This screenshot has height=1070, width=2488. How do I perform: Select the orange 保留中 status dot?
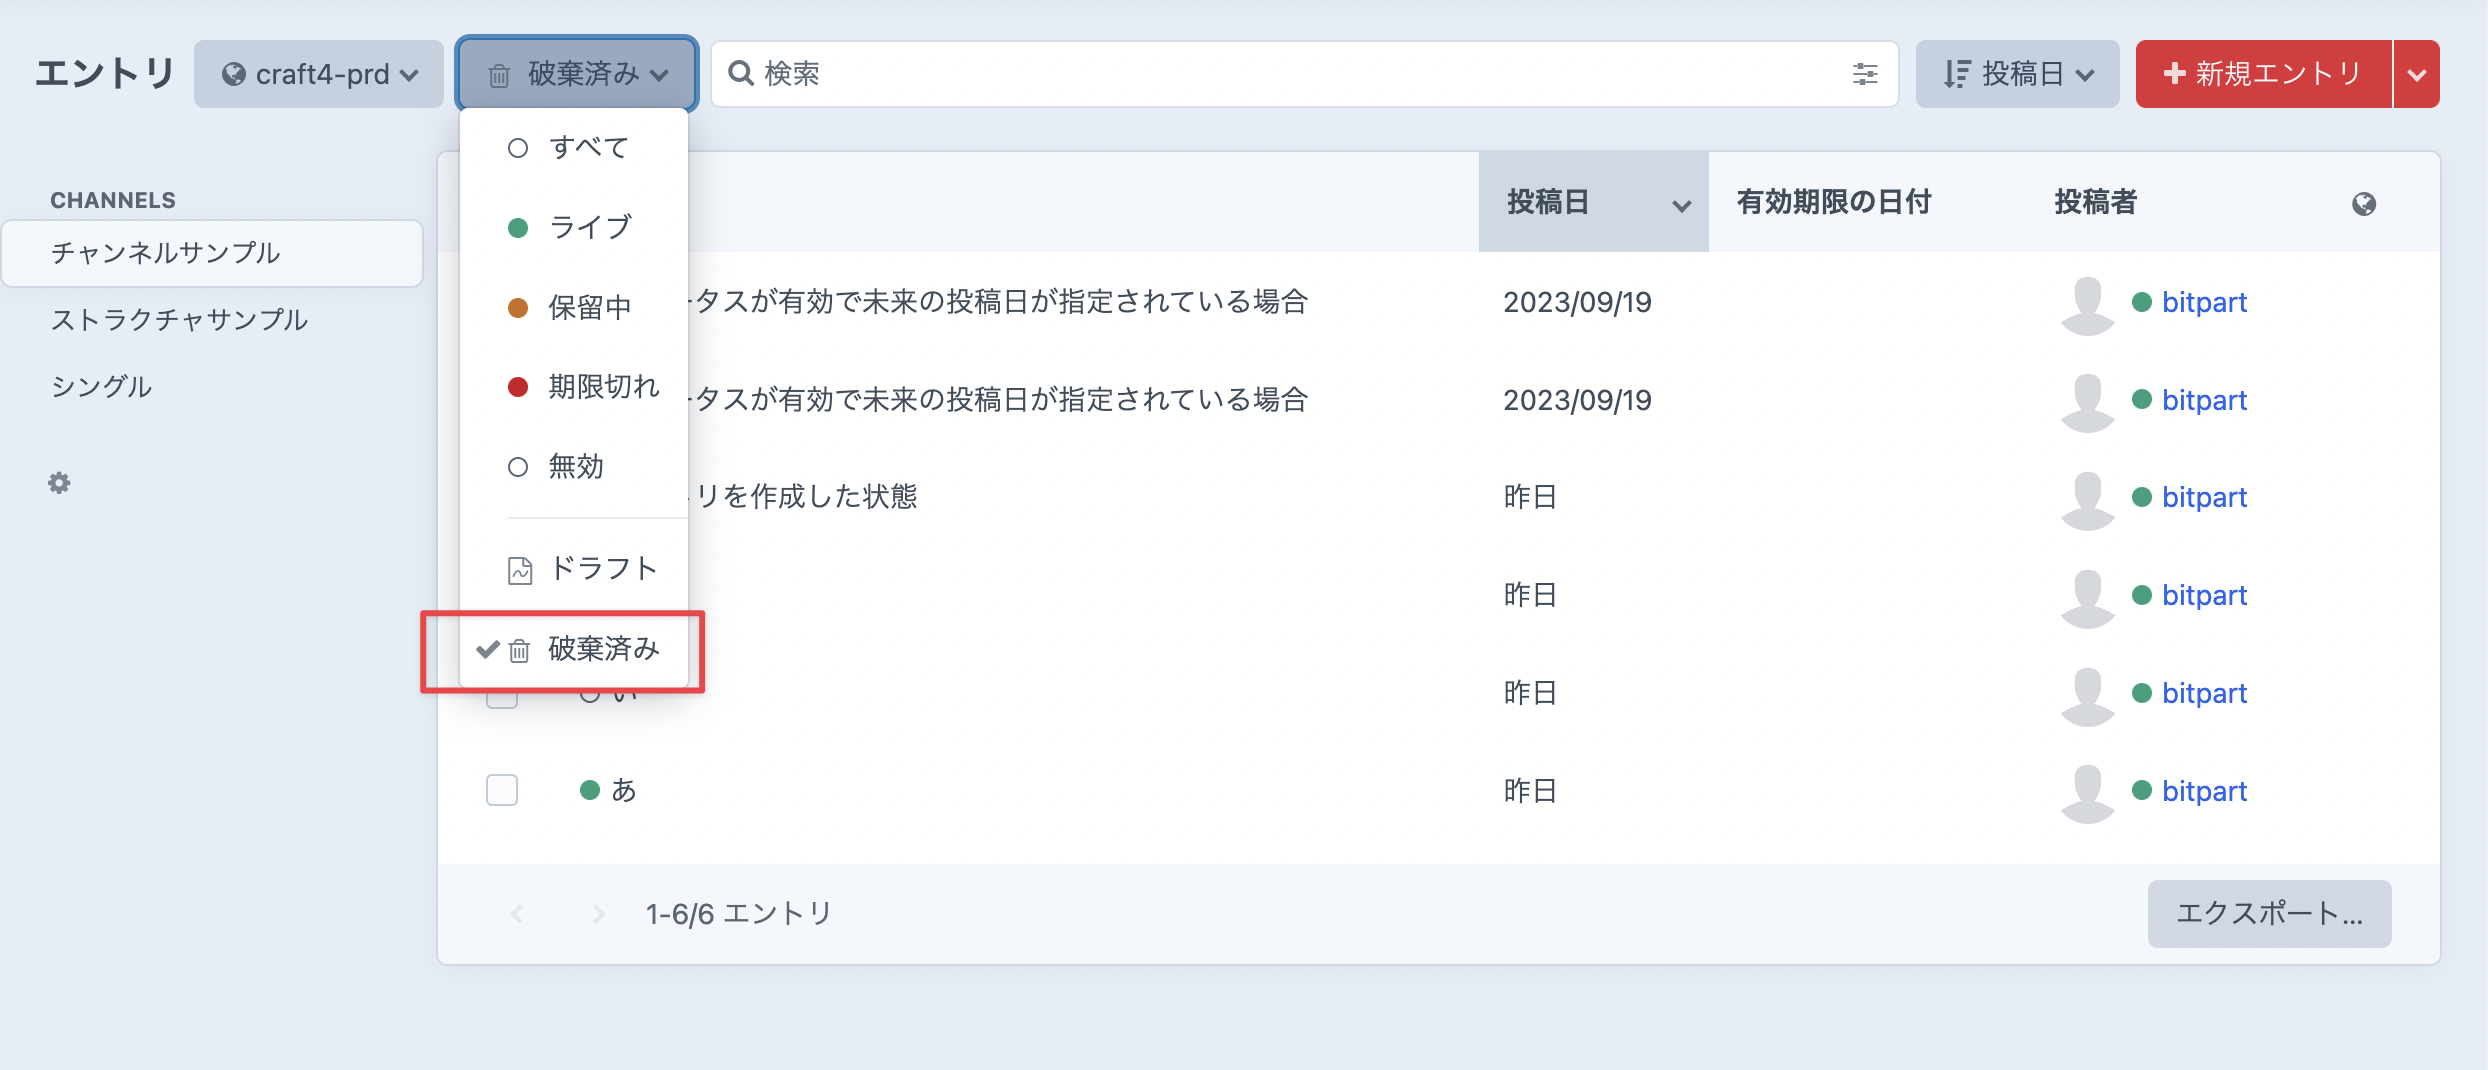(x=518, y=307)
